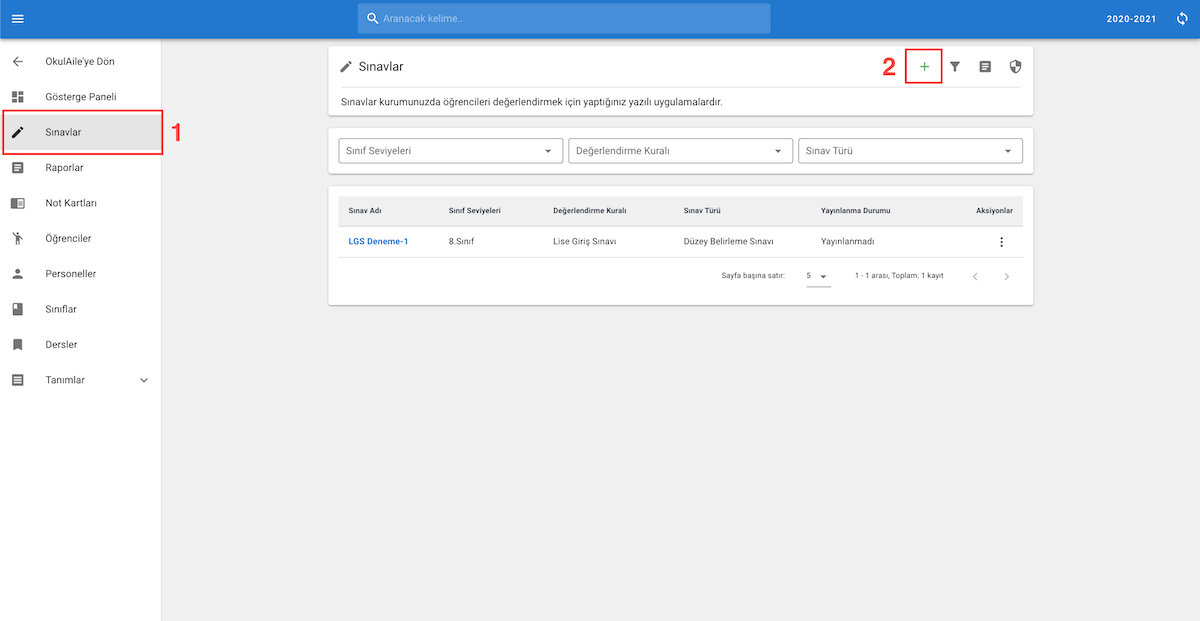This screenshot has height=621, width=1200.
Task: Open the hamburger main menu
Action: pyautogui.click(x=17, y=19)
